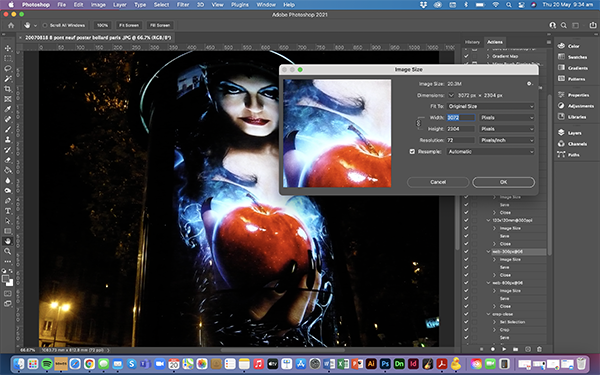Click Play selection in Actions panel
The width and height of the screenshot is (600, 375).
click(504, 349)
